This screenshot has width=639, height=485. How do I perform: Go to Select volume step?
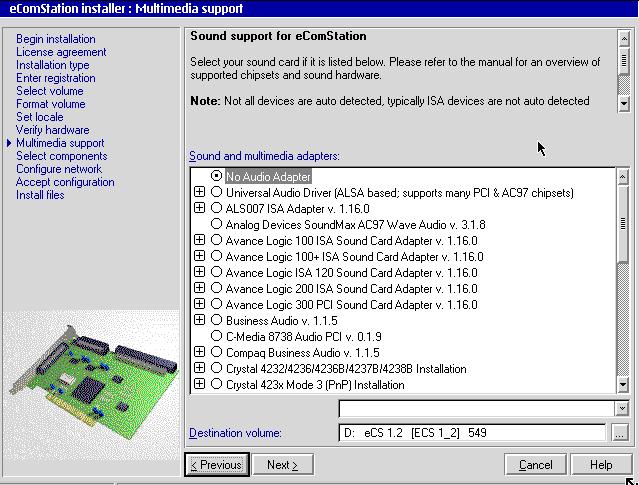point(50,91)
